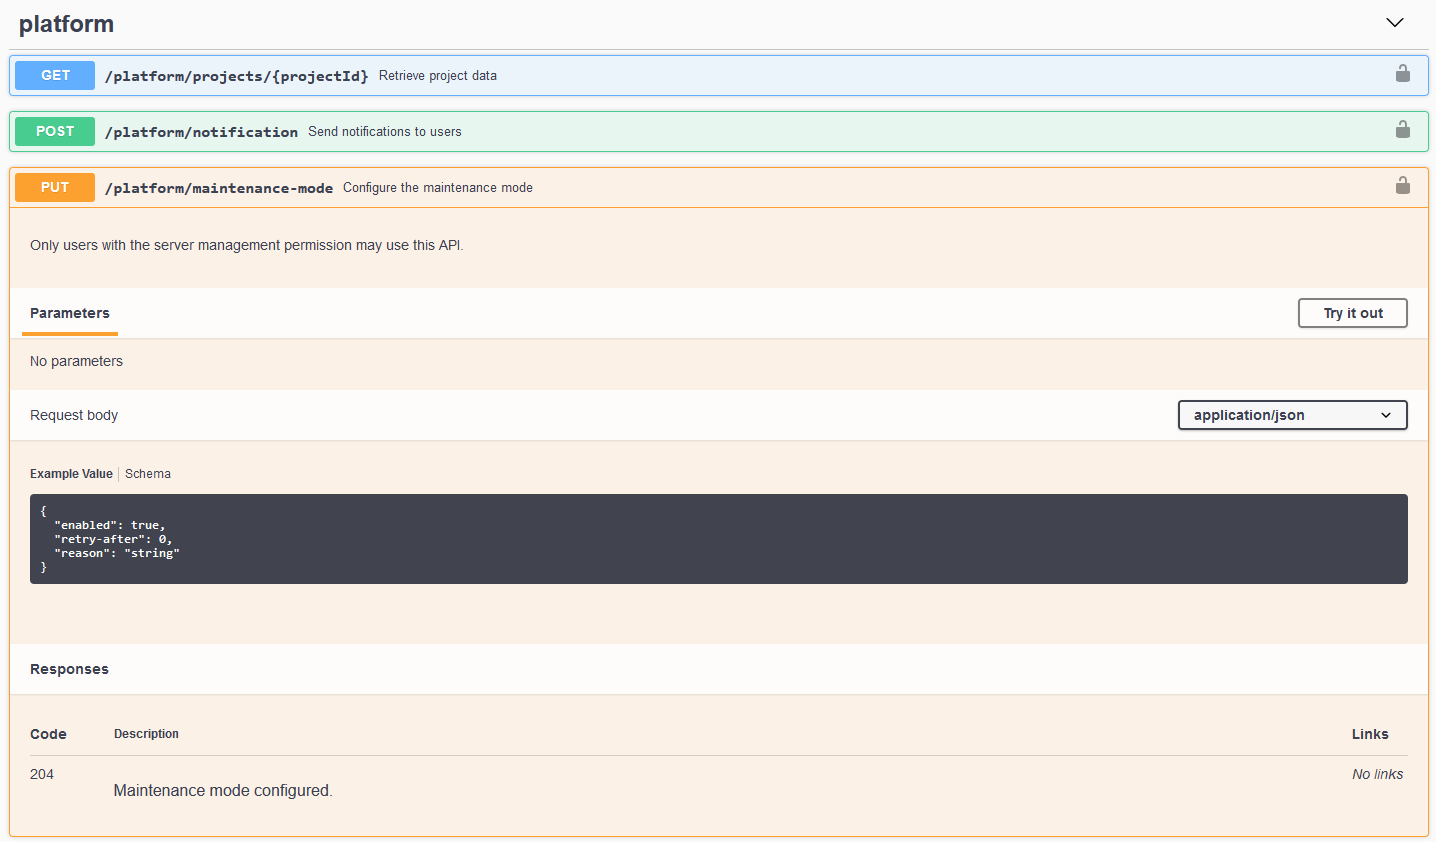Click the orange PUT method badge

[x=55, y=188]
